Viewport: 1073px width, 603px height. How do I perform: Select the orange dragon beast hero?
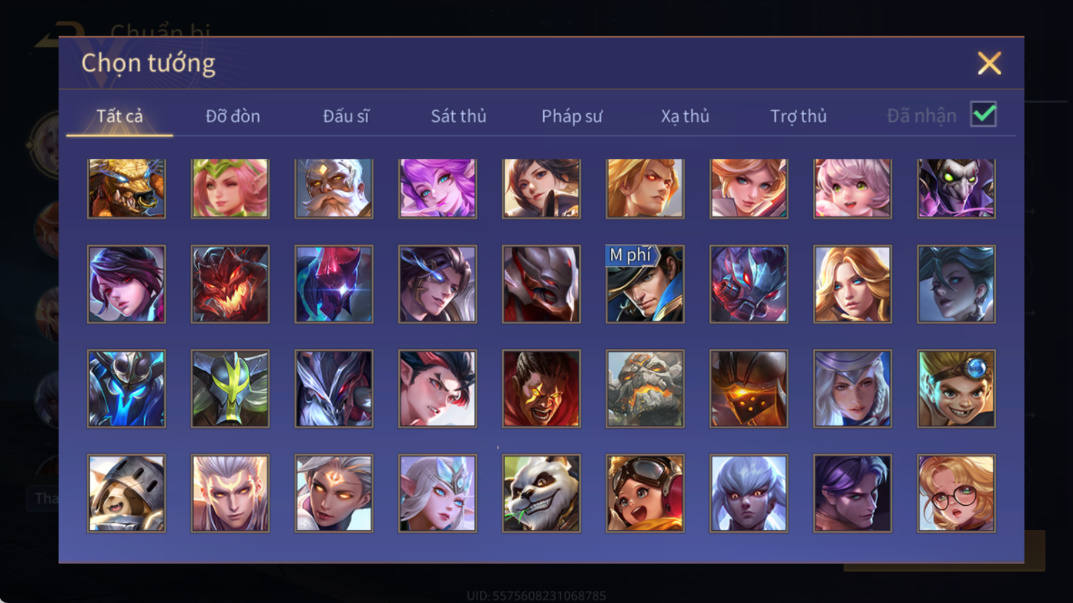127,188
